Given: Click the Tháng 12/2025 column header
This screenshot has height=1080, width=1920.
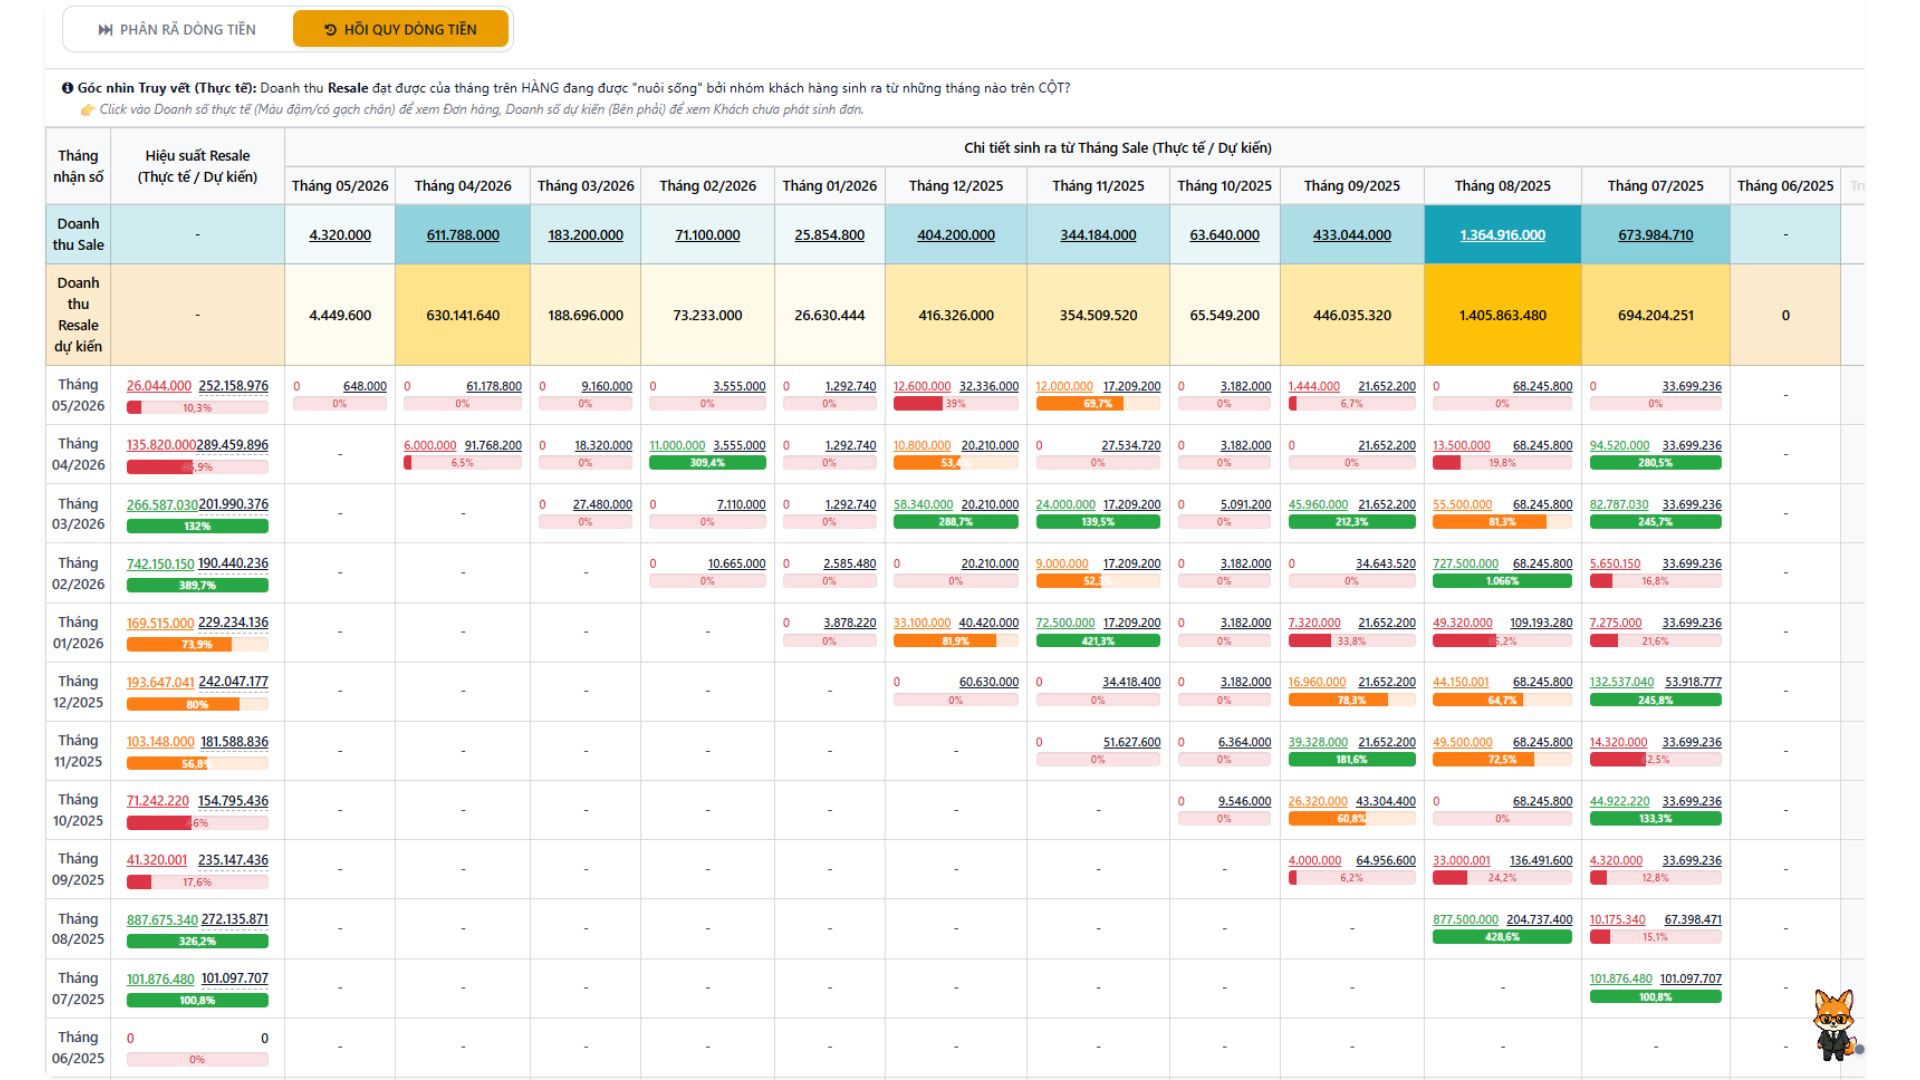Looking at the screenshot, I should (x=956, y=186).
